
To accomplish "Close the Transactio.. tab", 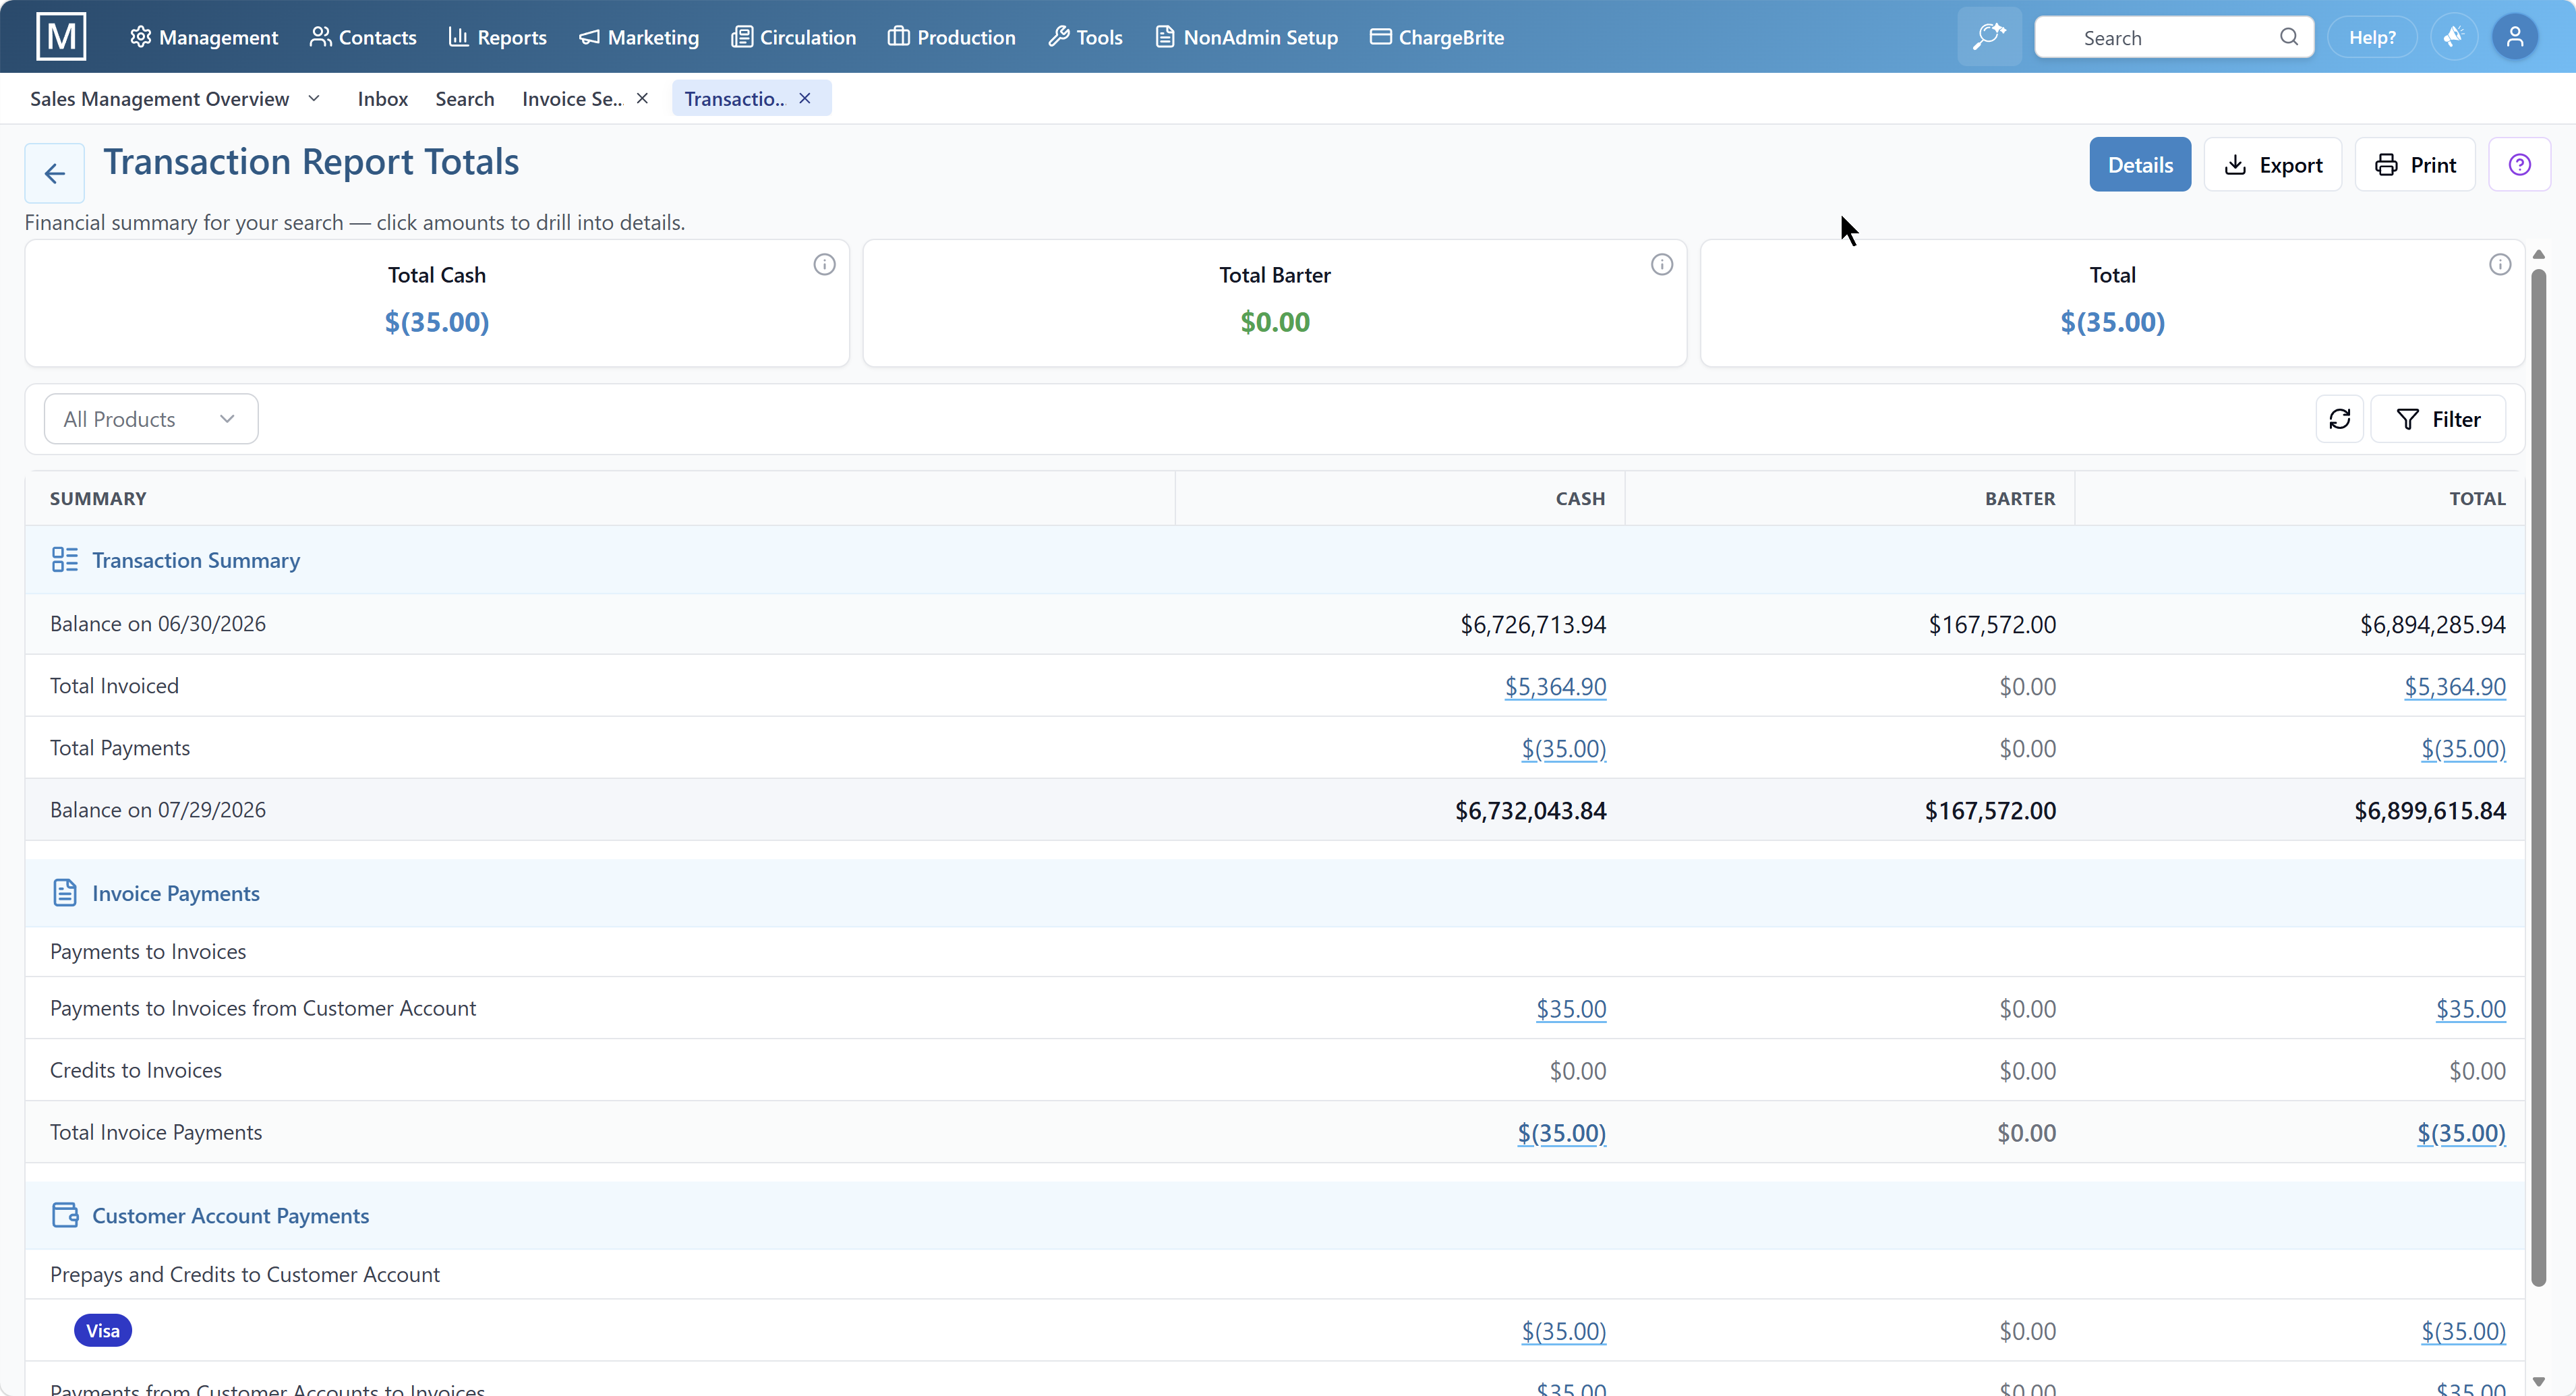I will point(804,98).
